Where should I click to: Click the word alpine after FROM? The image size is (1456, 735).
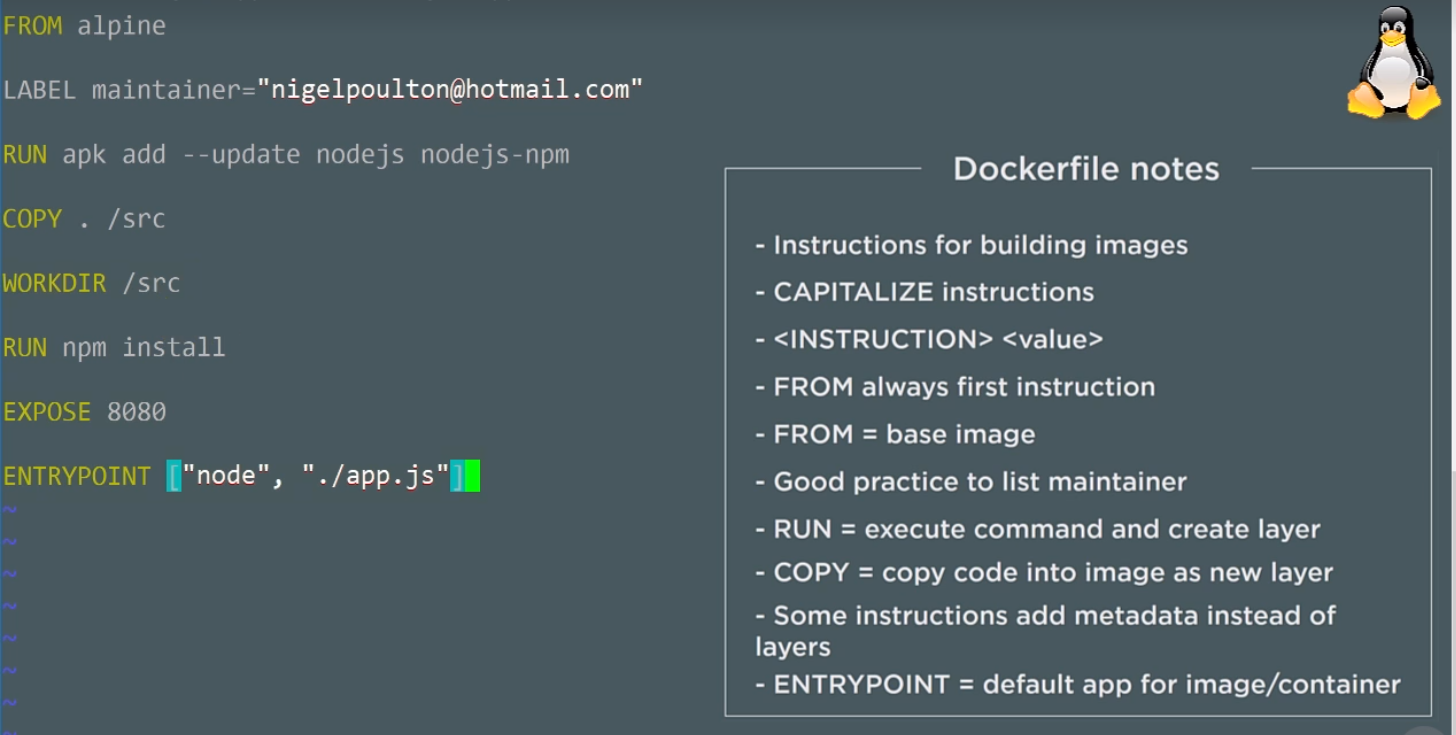(122, 27)
